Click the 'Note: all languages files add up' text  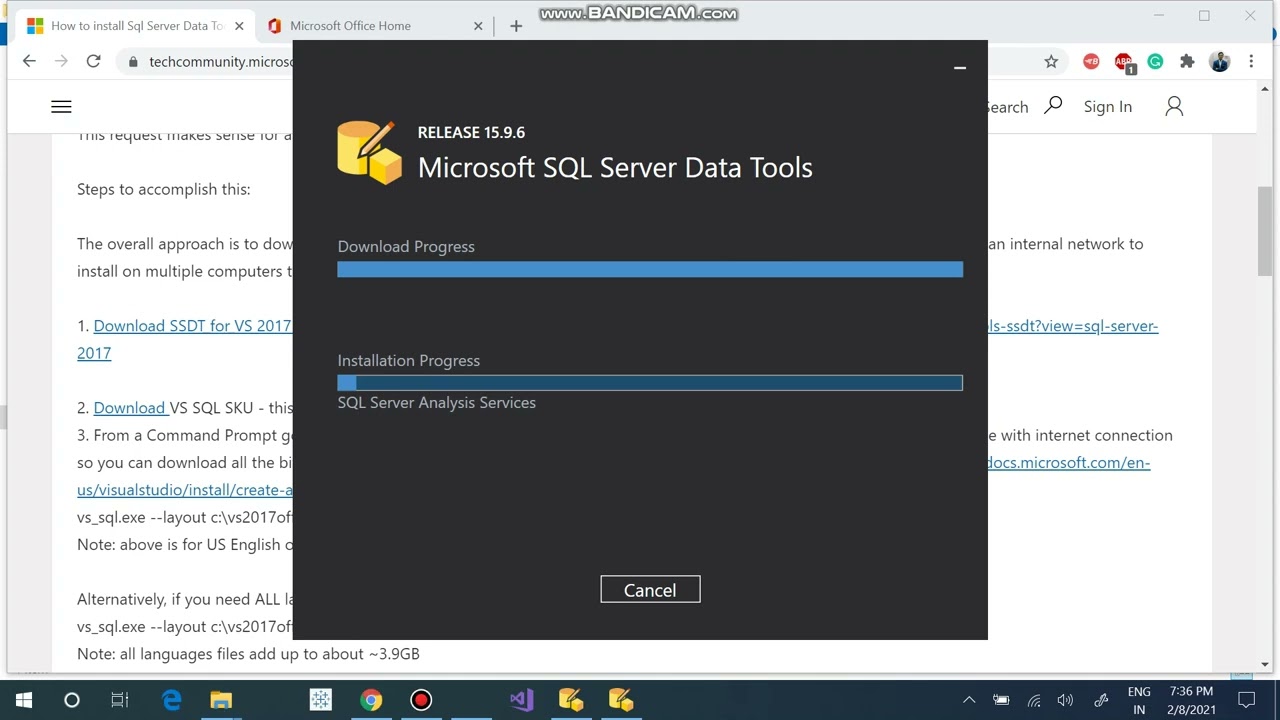pyautogui.click(x=248, y=654)
